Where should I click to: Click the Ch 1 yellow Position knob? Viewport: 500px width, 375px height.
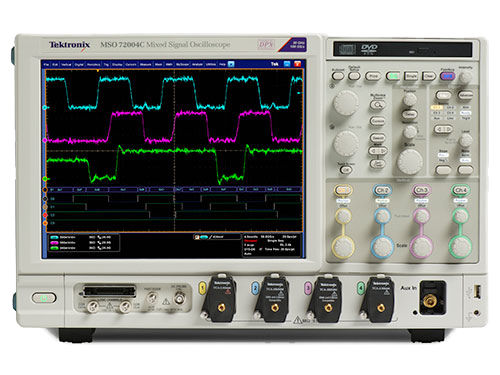(x=343, y=216)
